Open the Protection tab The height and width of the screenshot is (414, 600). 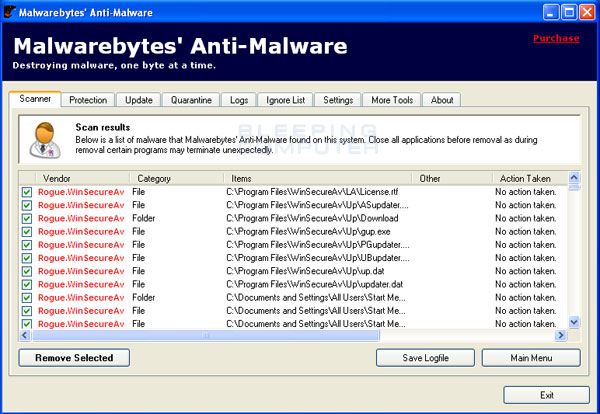pyautogui.click(x=88, y=100)
